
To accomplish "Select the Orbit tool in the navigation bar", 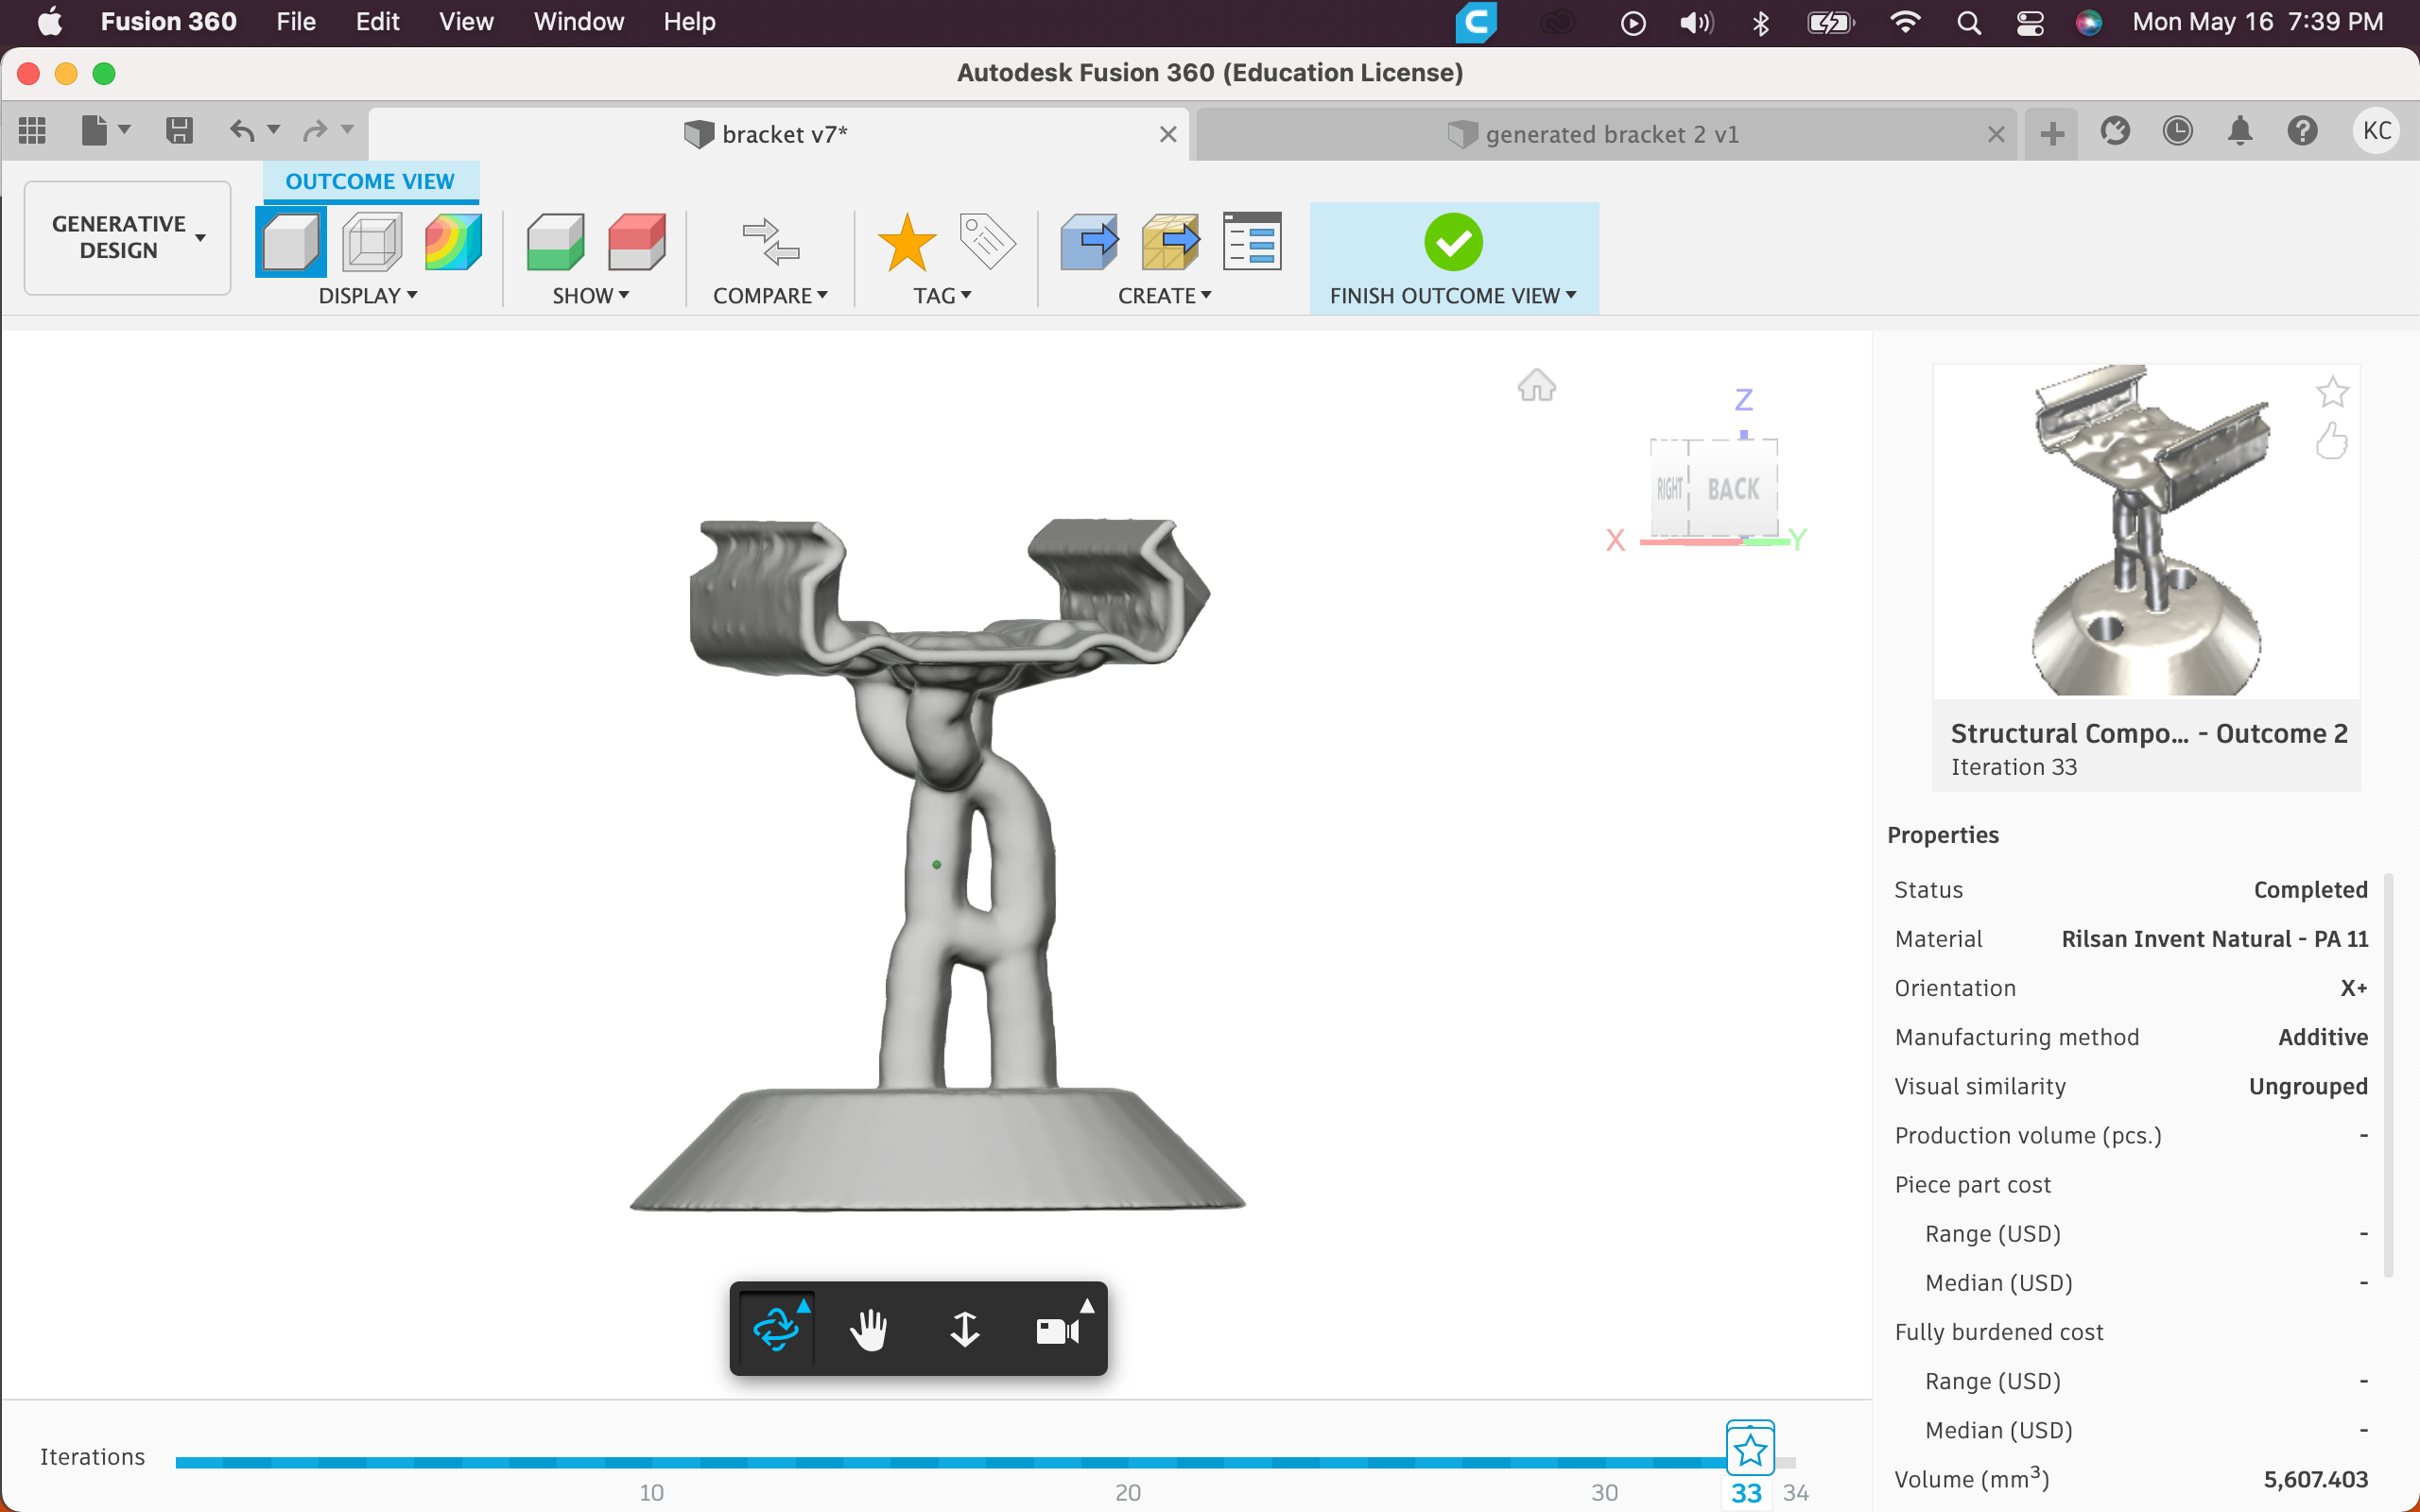I will [774, 1328].
